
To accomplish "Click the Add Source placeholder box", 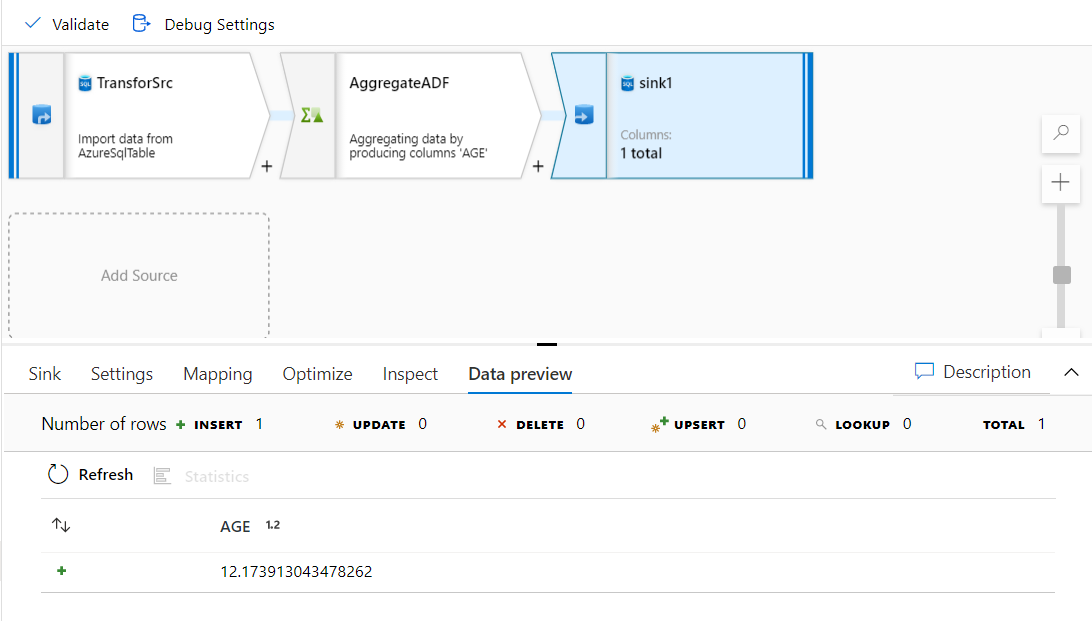I will [138, 275].
